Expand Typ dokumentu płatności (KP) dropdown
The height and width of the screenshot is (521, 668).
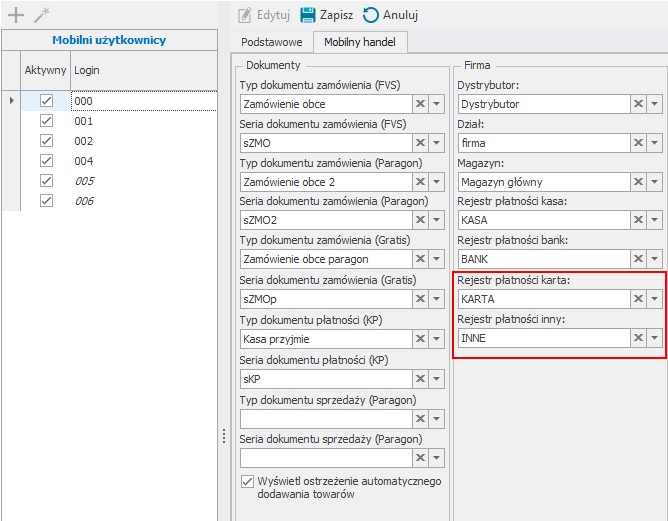[x=437, y=338]
